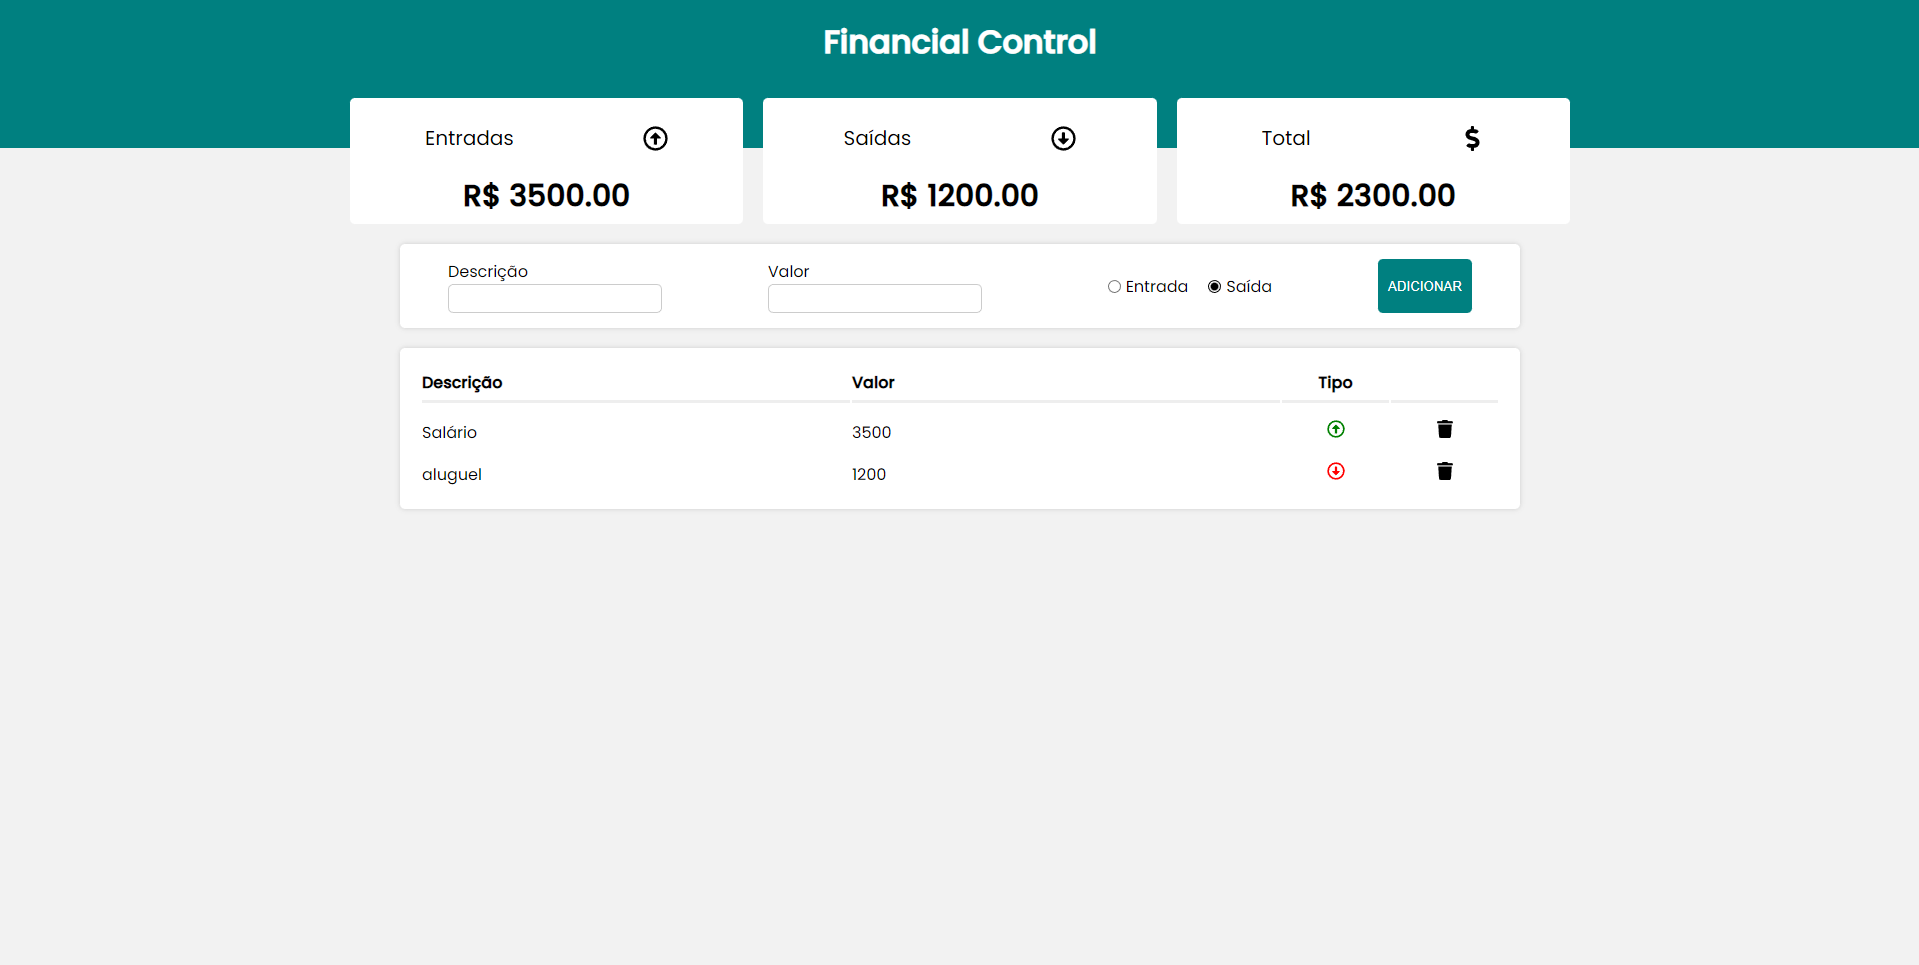
Task: Delete the aluguel entry using its trash icon
Action: (x=1444, y=471)
